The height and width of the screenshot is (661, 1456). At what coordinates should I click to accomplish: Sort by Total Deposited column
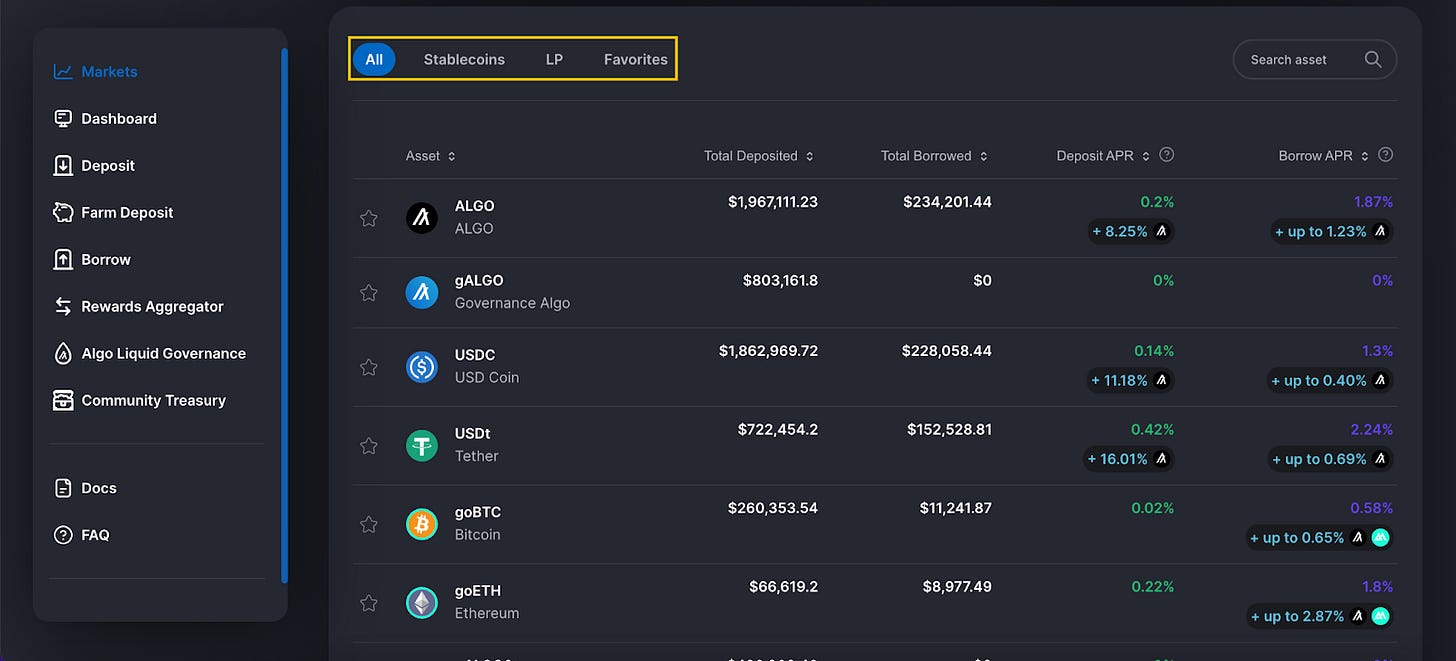(759, 156)
